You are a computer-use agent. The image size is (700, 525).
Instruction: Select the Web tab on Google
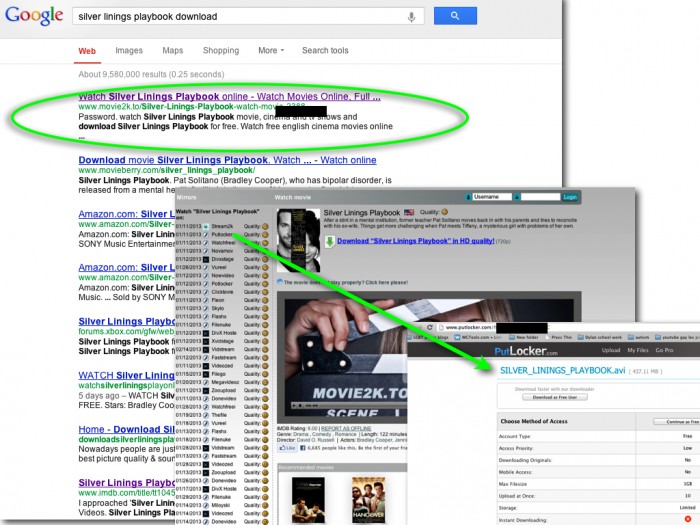(87, 51)
